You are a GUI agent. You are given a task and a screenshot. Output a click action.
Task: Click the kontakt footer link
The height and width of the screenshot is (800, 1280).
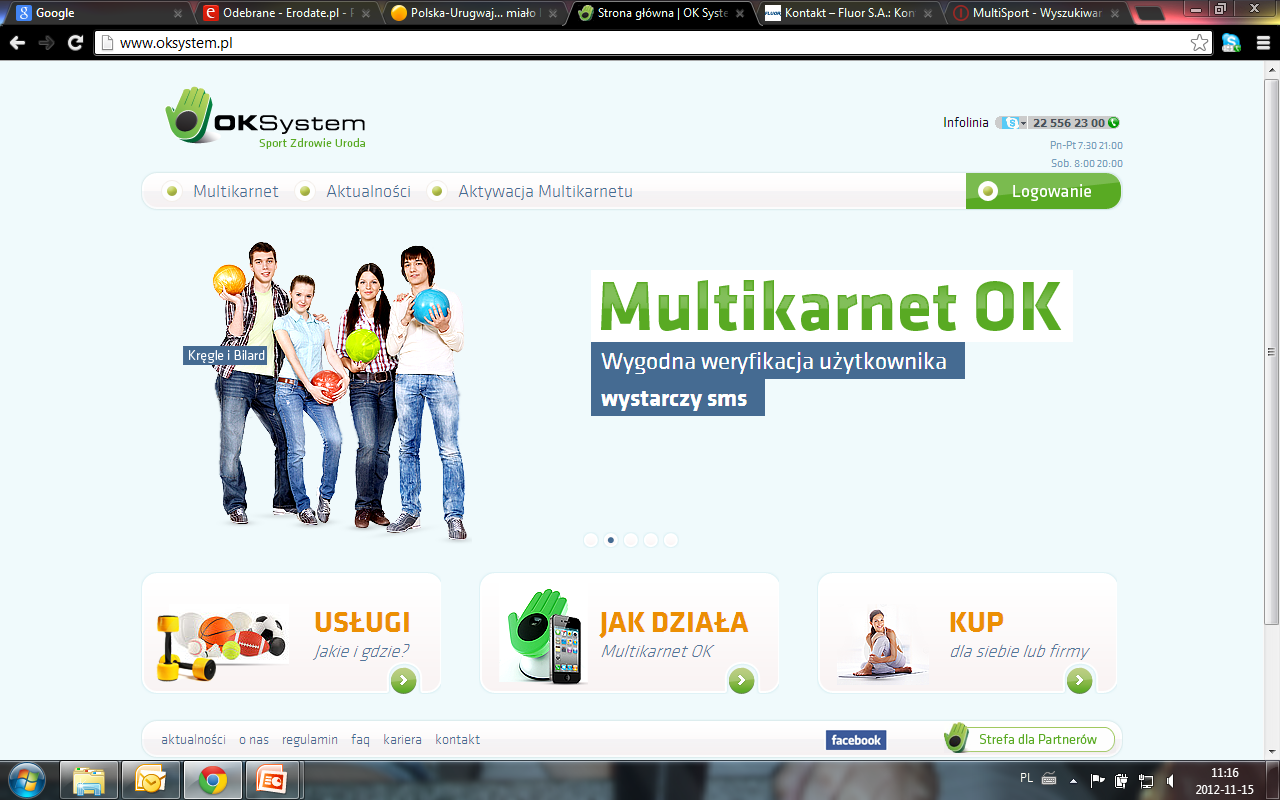(458, 740)
